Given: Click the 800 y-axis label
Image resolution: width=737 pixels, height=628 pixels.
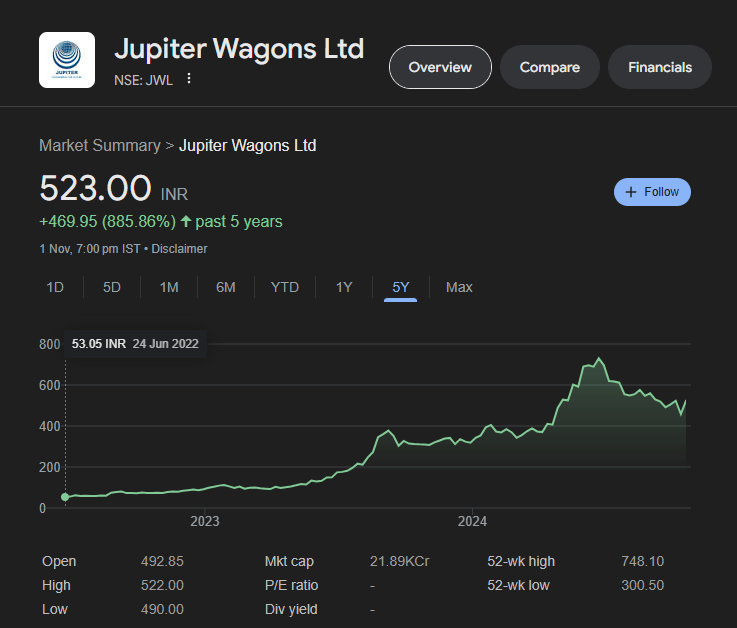Looking at the screenshot, I should tap(50, 344).
